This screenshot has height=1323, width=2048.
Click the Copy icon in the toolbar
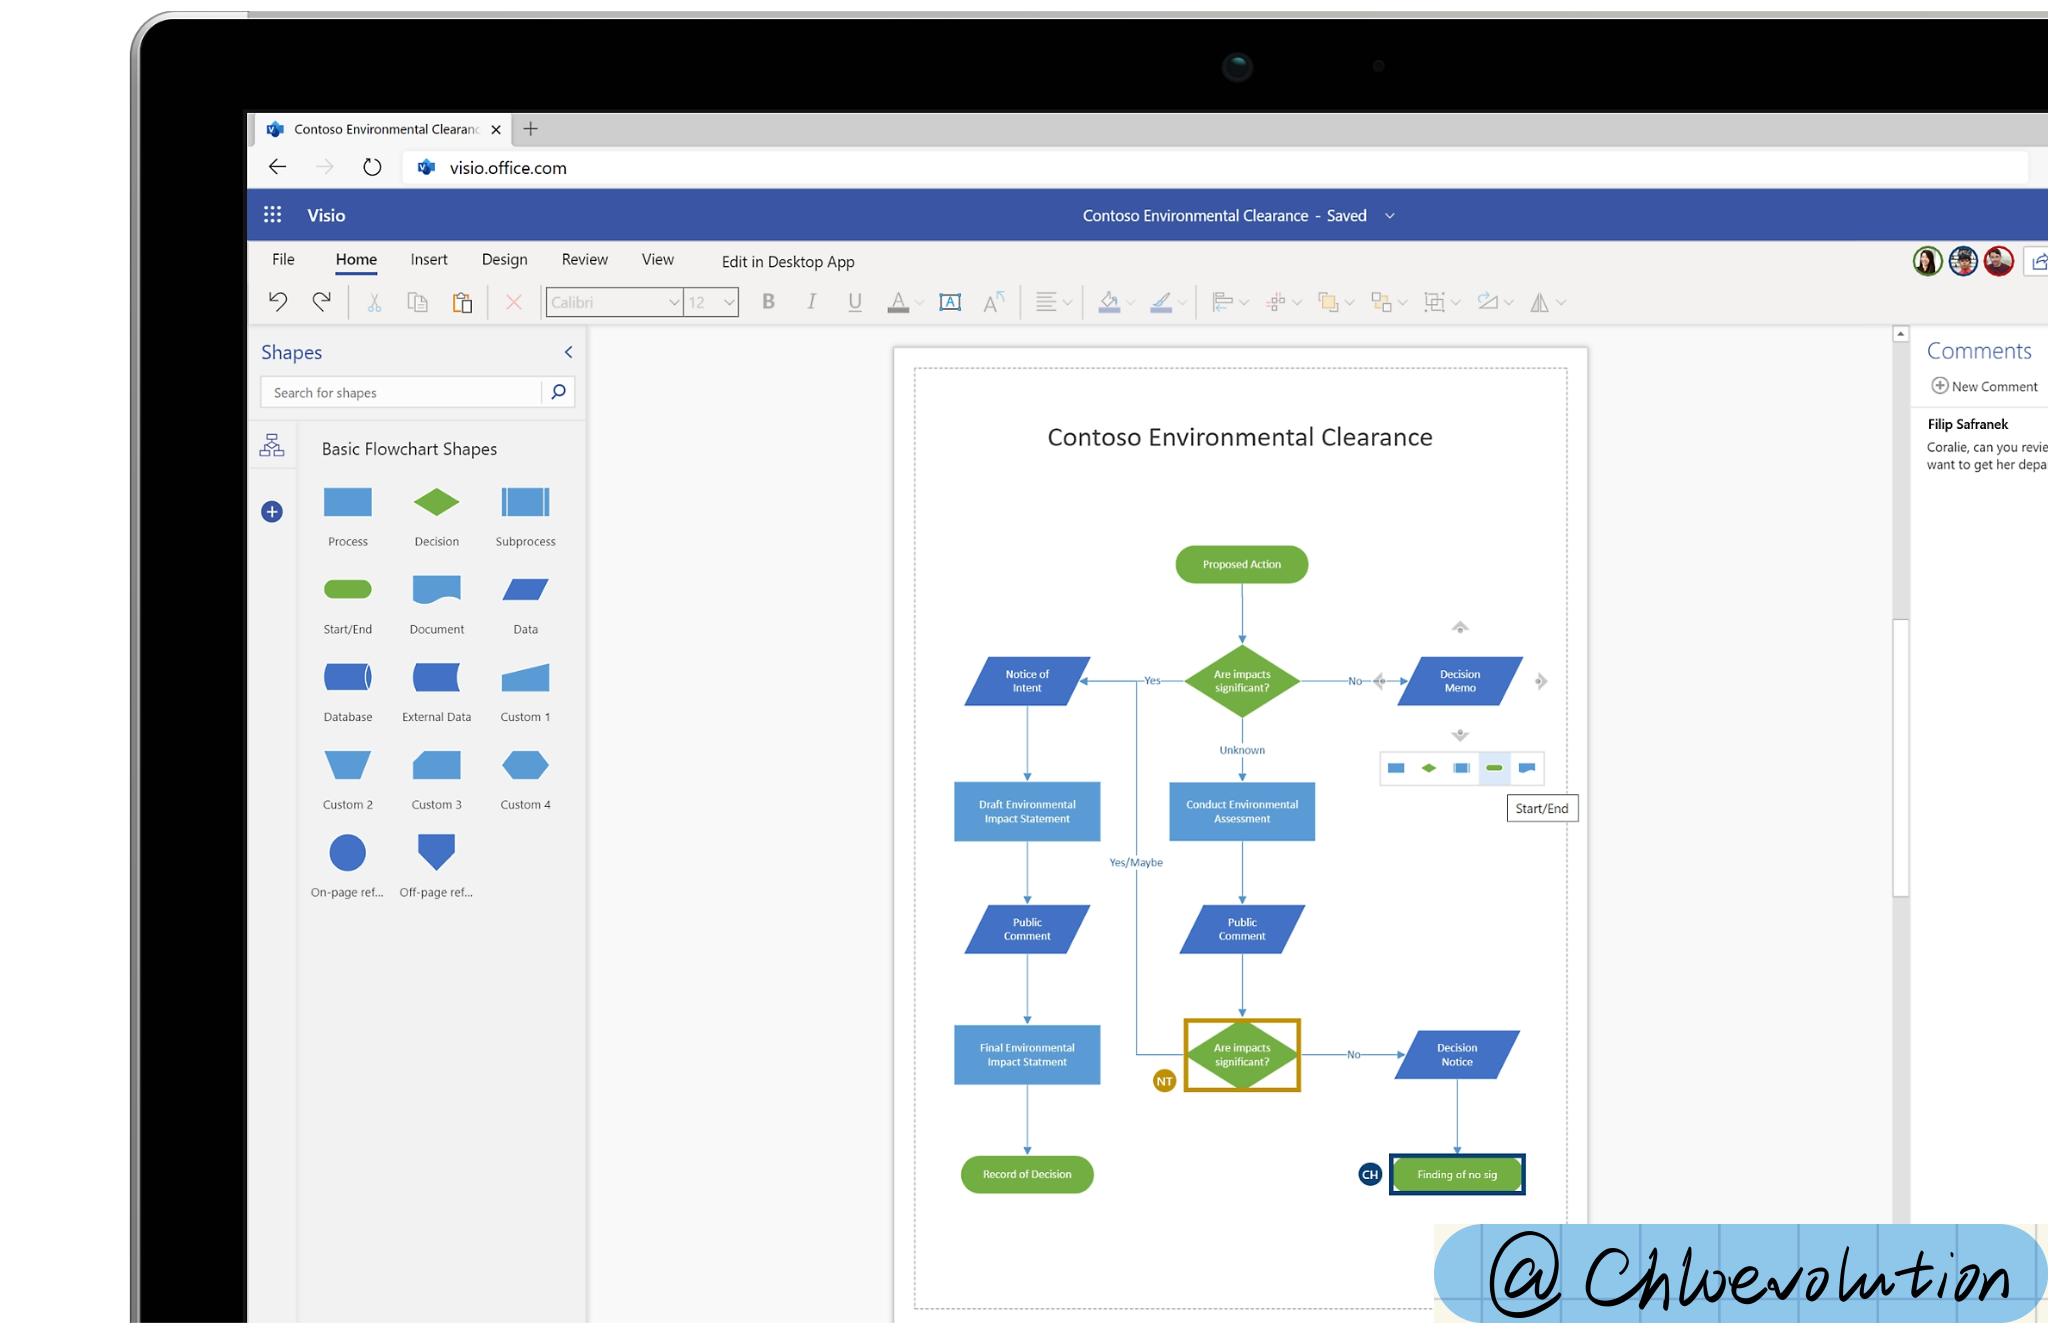(x=417, y=302)
